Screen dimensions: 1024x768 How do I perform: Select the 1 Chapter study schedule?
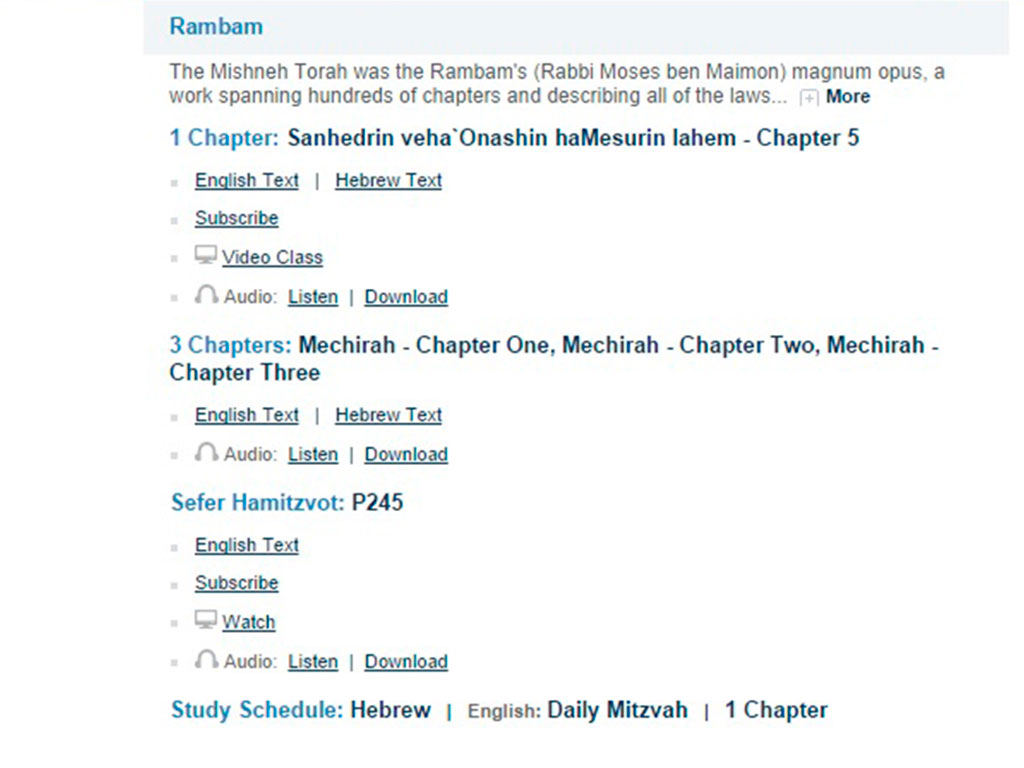776,710
